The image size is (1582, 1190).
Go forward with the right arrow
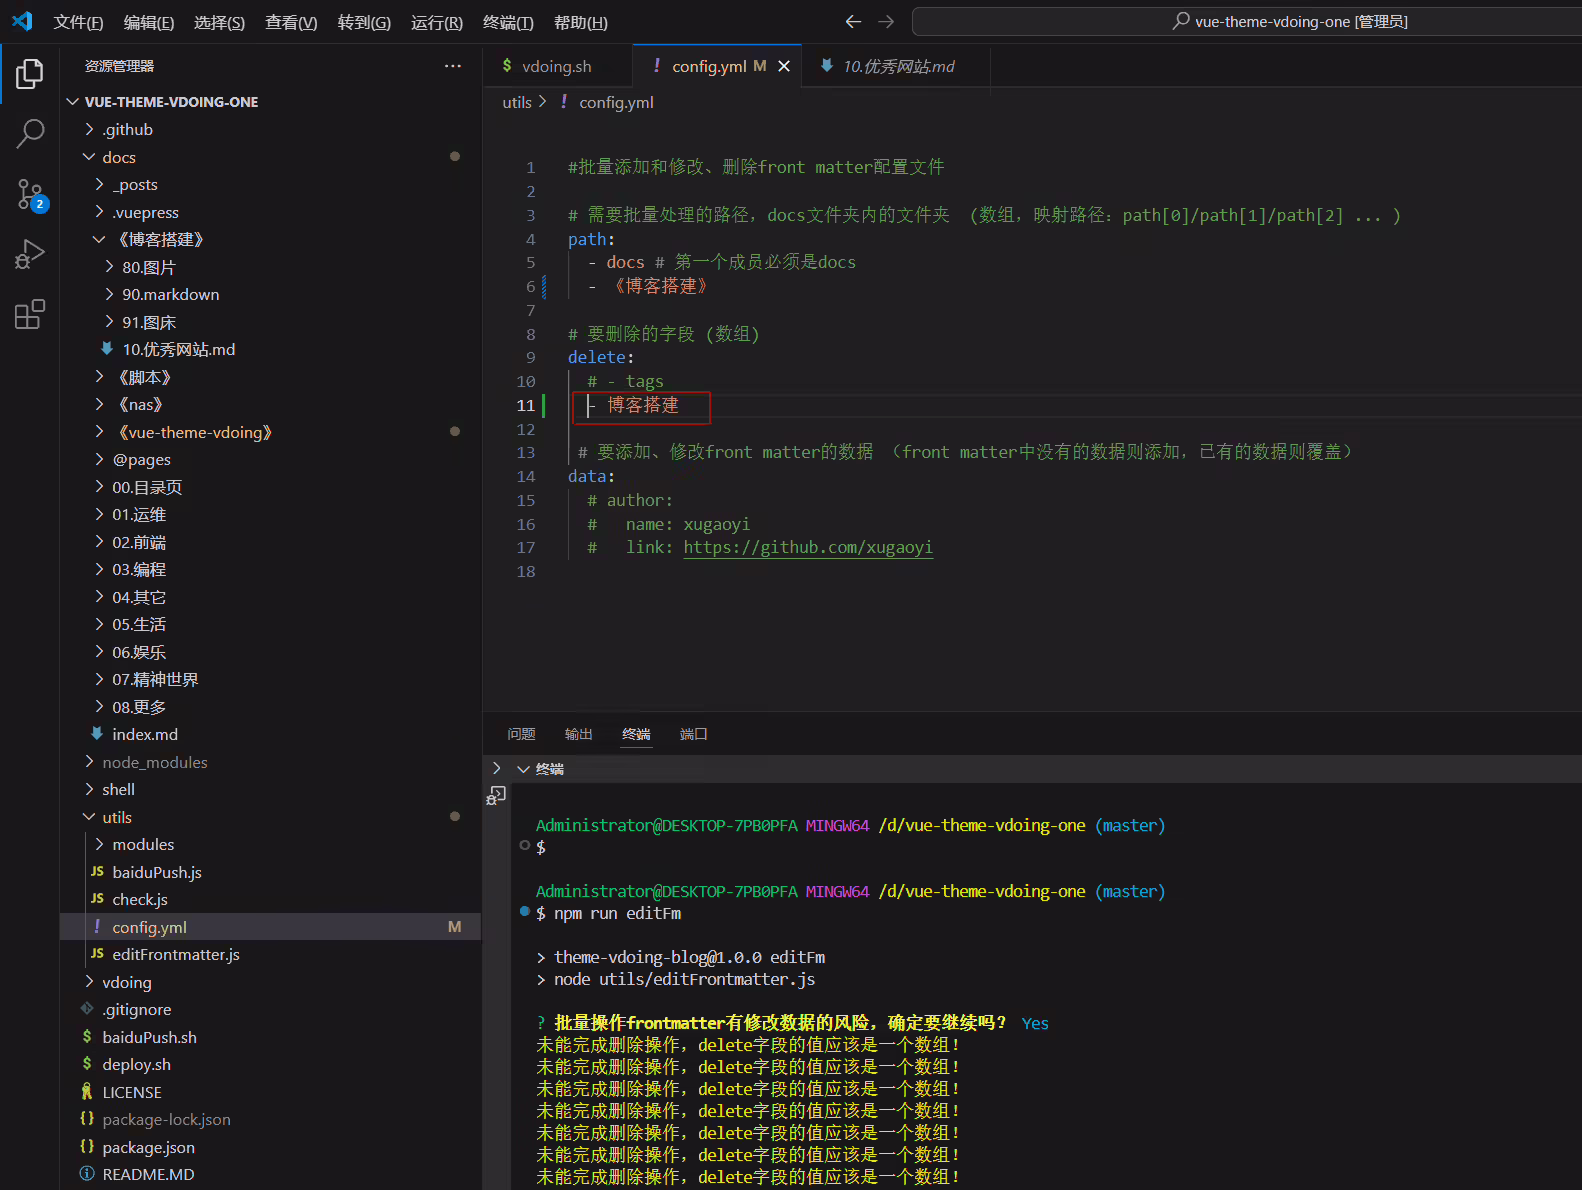click(x=886, y=21)
